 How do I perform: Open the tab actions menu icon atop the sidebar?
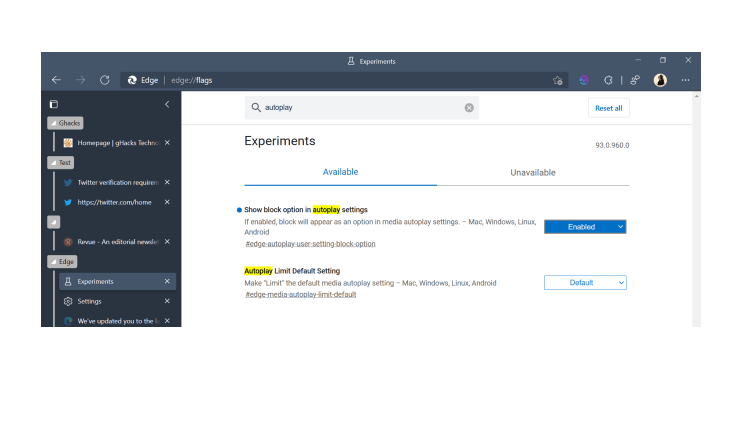(x=54, y=104)
